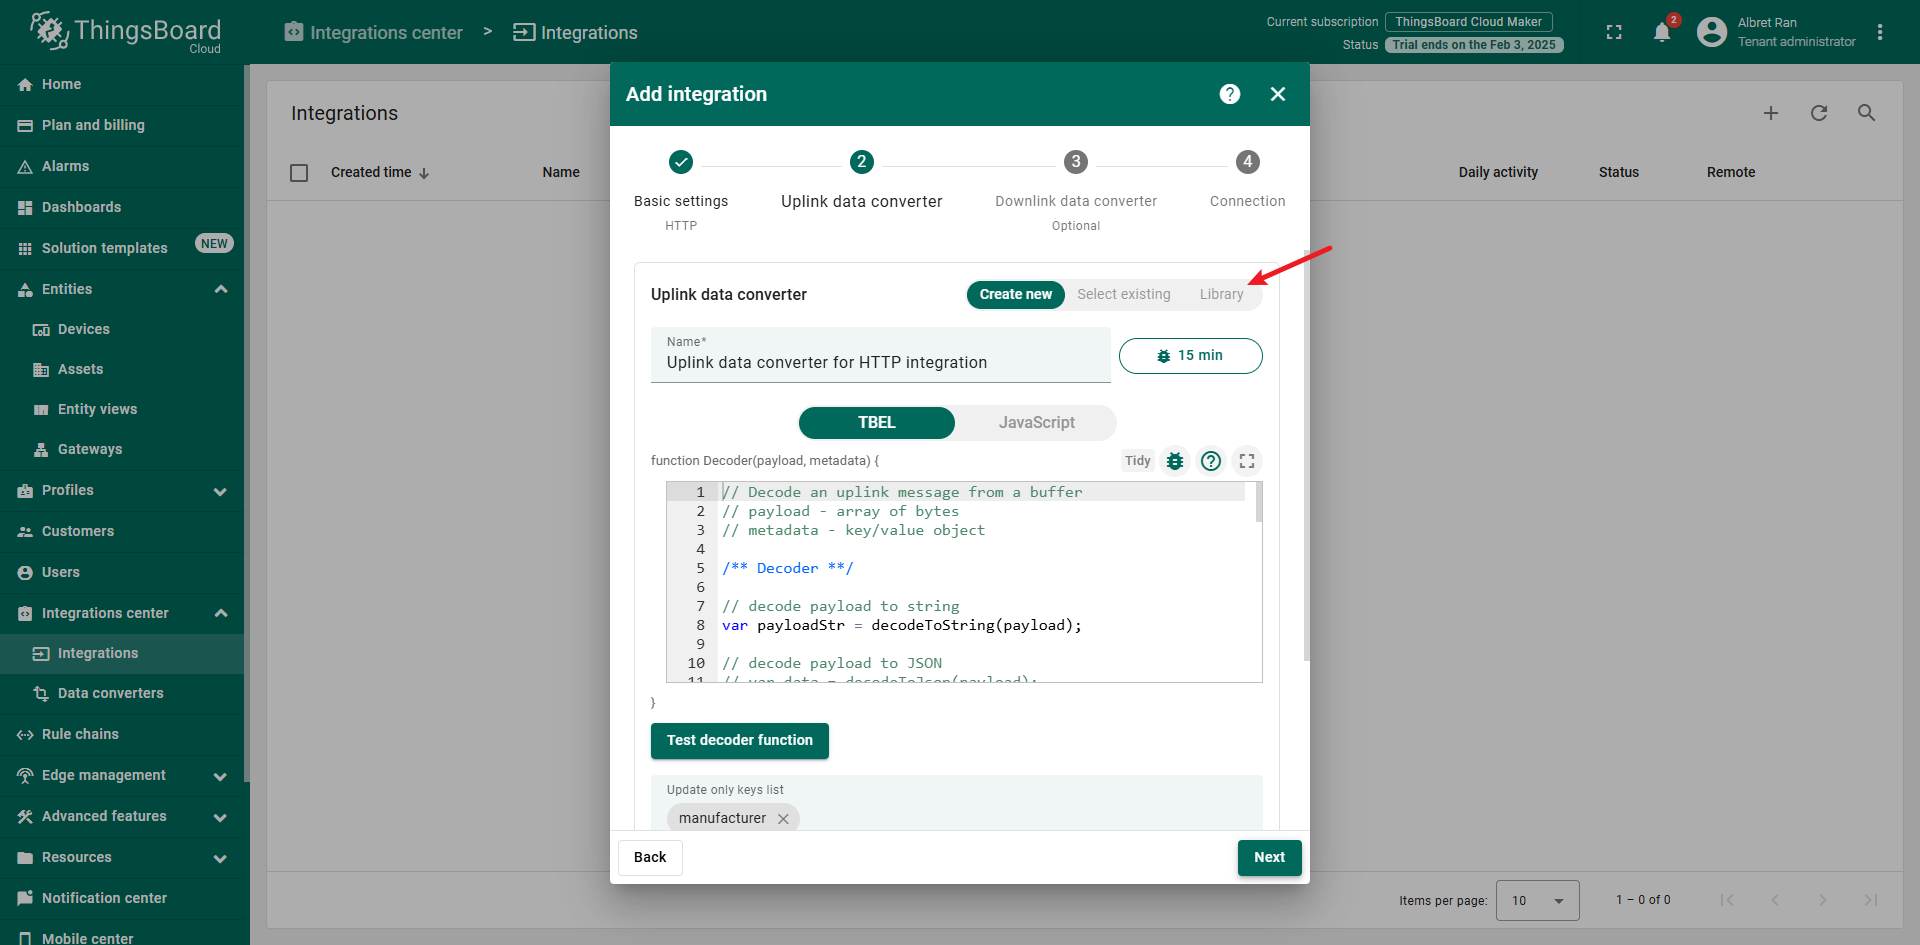Open Data converters page
This screenshot has width=1920, height=945.
(x=121, y=693)
